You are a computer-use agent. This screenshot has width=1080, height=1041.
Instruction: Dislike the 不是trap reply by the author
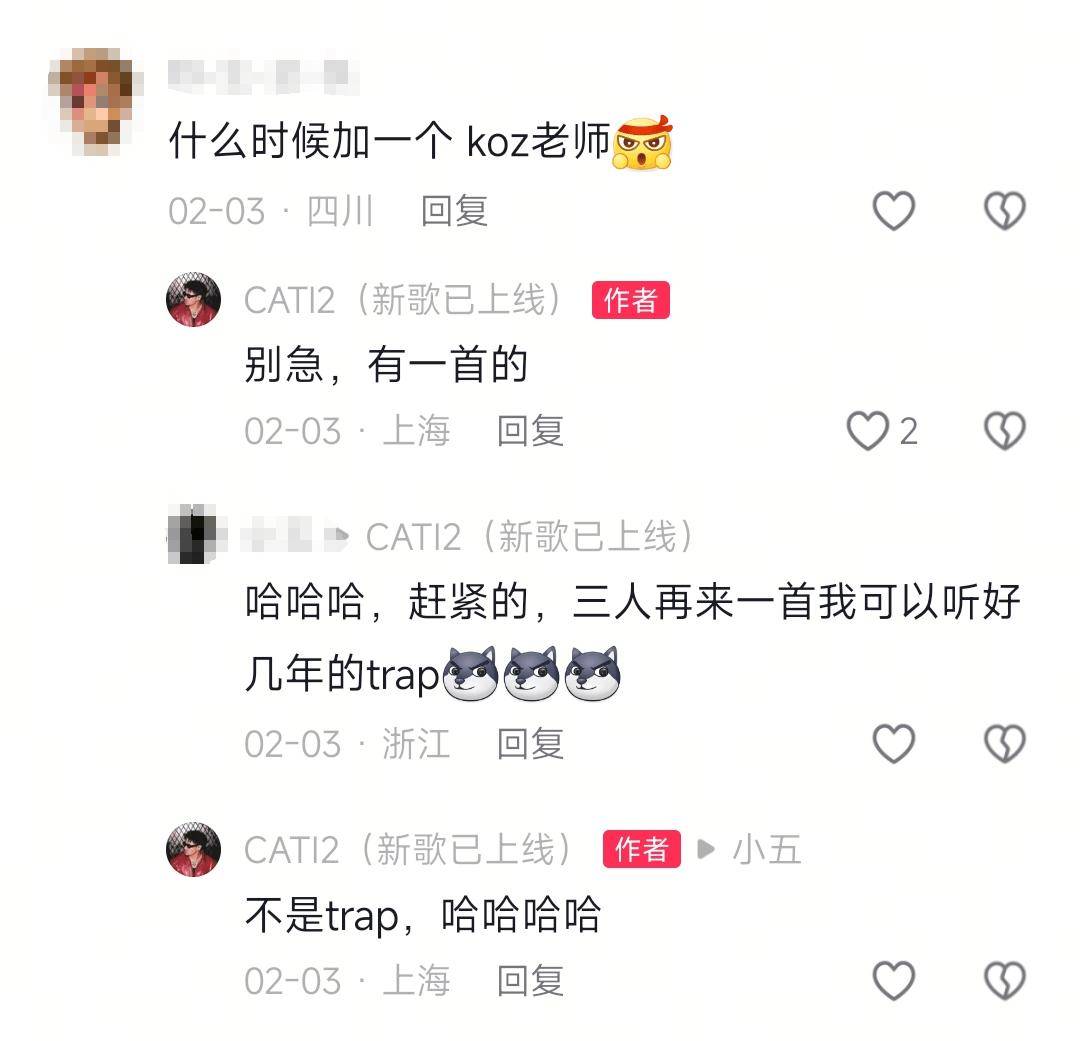pos(1005,980)
